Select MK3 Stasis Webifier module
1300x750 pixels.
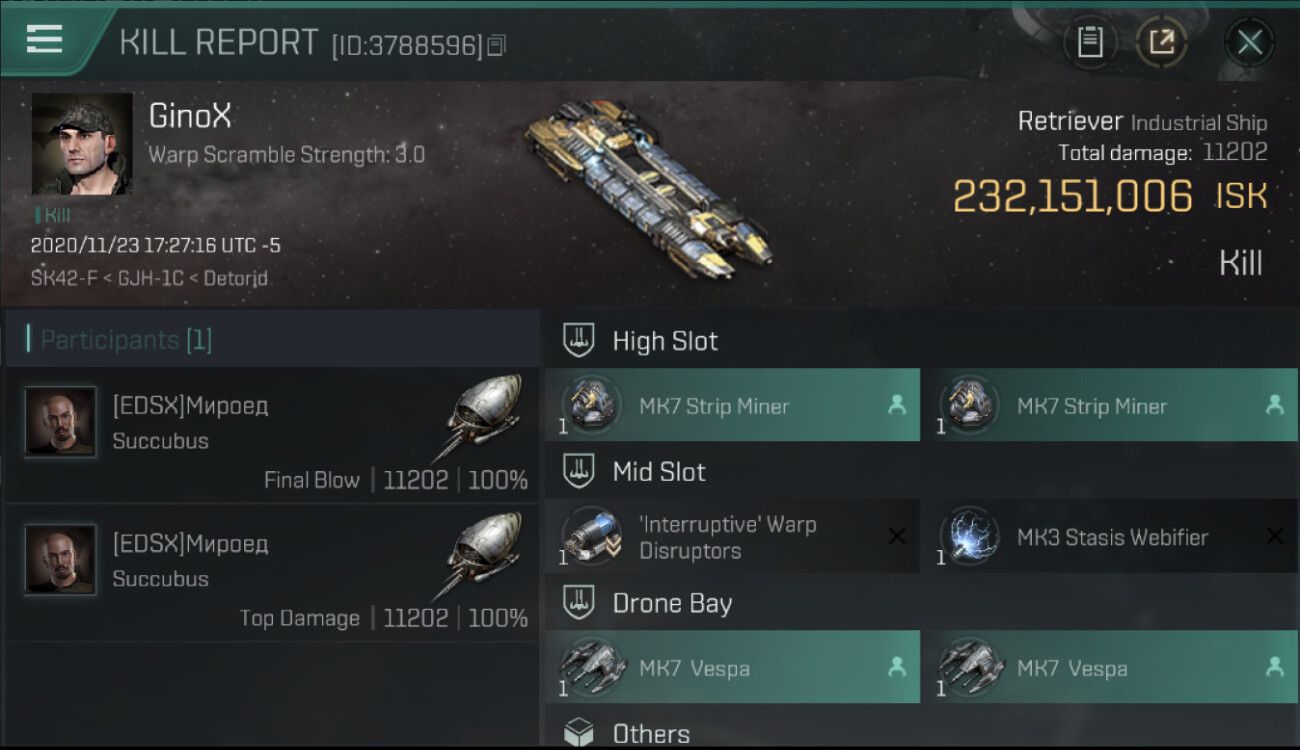(1109, 537)
